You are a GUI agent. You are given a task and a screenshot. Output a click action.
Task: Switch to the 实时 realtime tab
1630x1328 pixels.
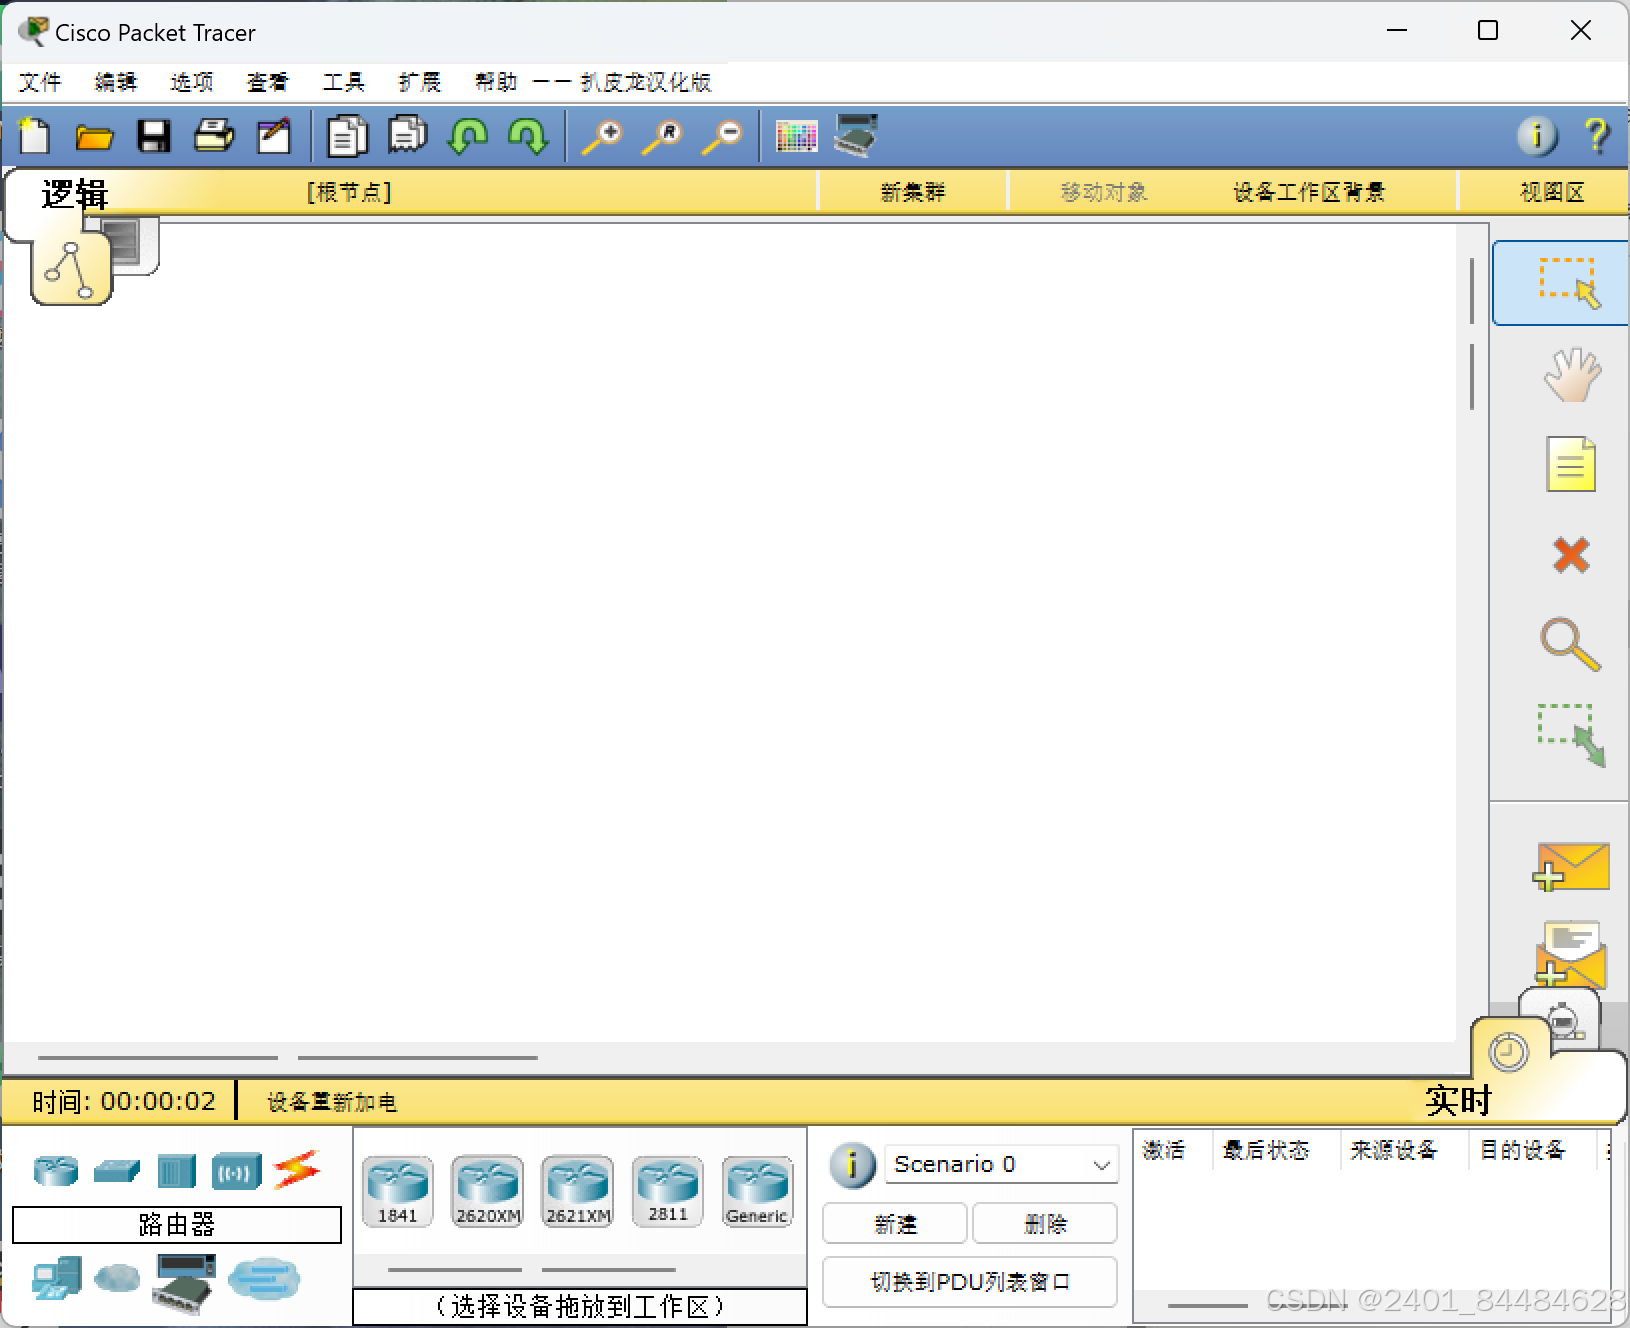click(x=1510, y=1052)
